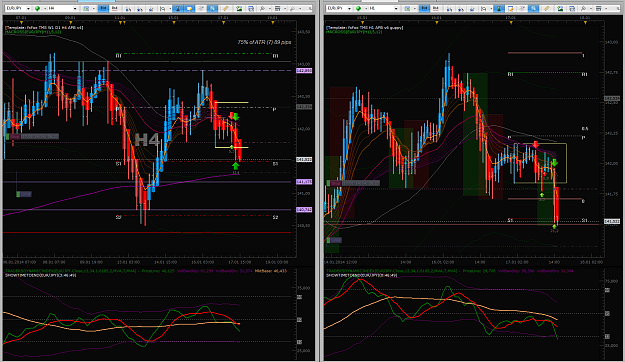Toggle the Ask button on the left chart
This screenshot has width=625, height=362.
point(114,8)
